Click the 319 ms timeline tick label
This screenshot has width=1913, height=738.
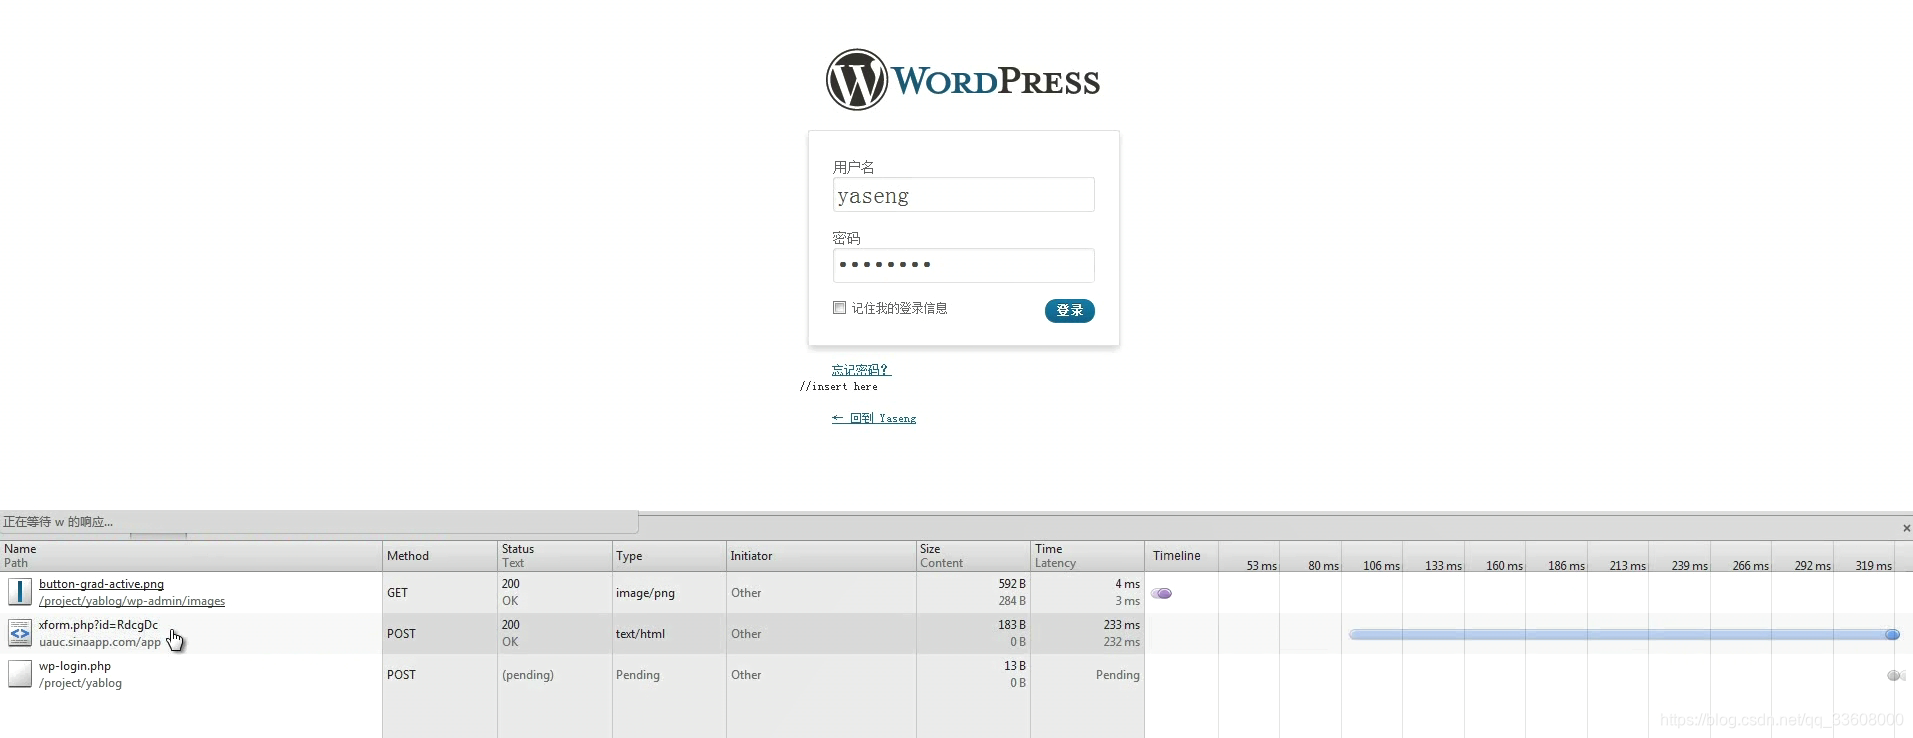coord(1873,566)
